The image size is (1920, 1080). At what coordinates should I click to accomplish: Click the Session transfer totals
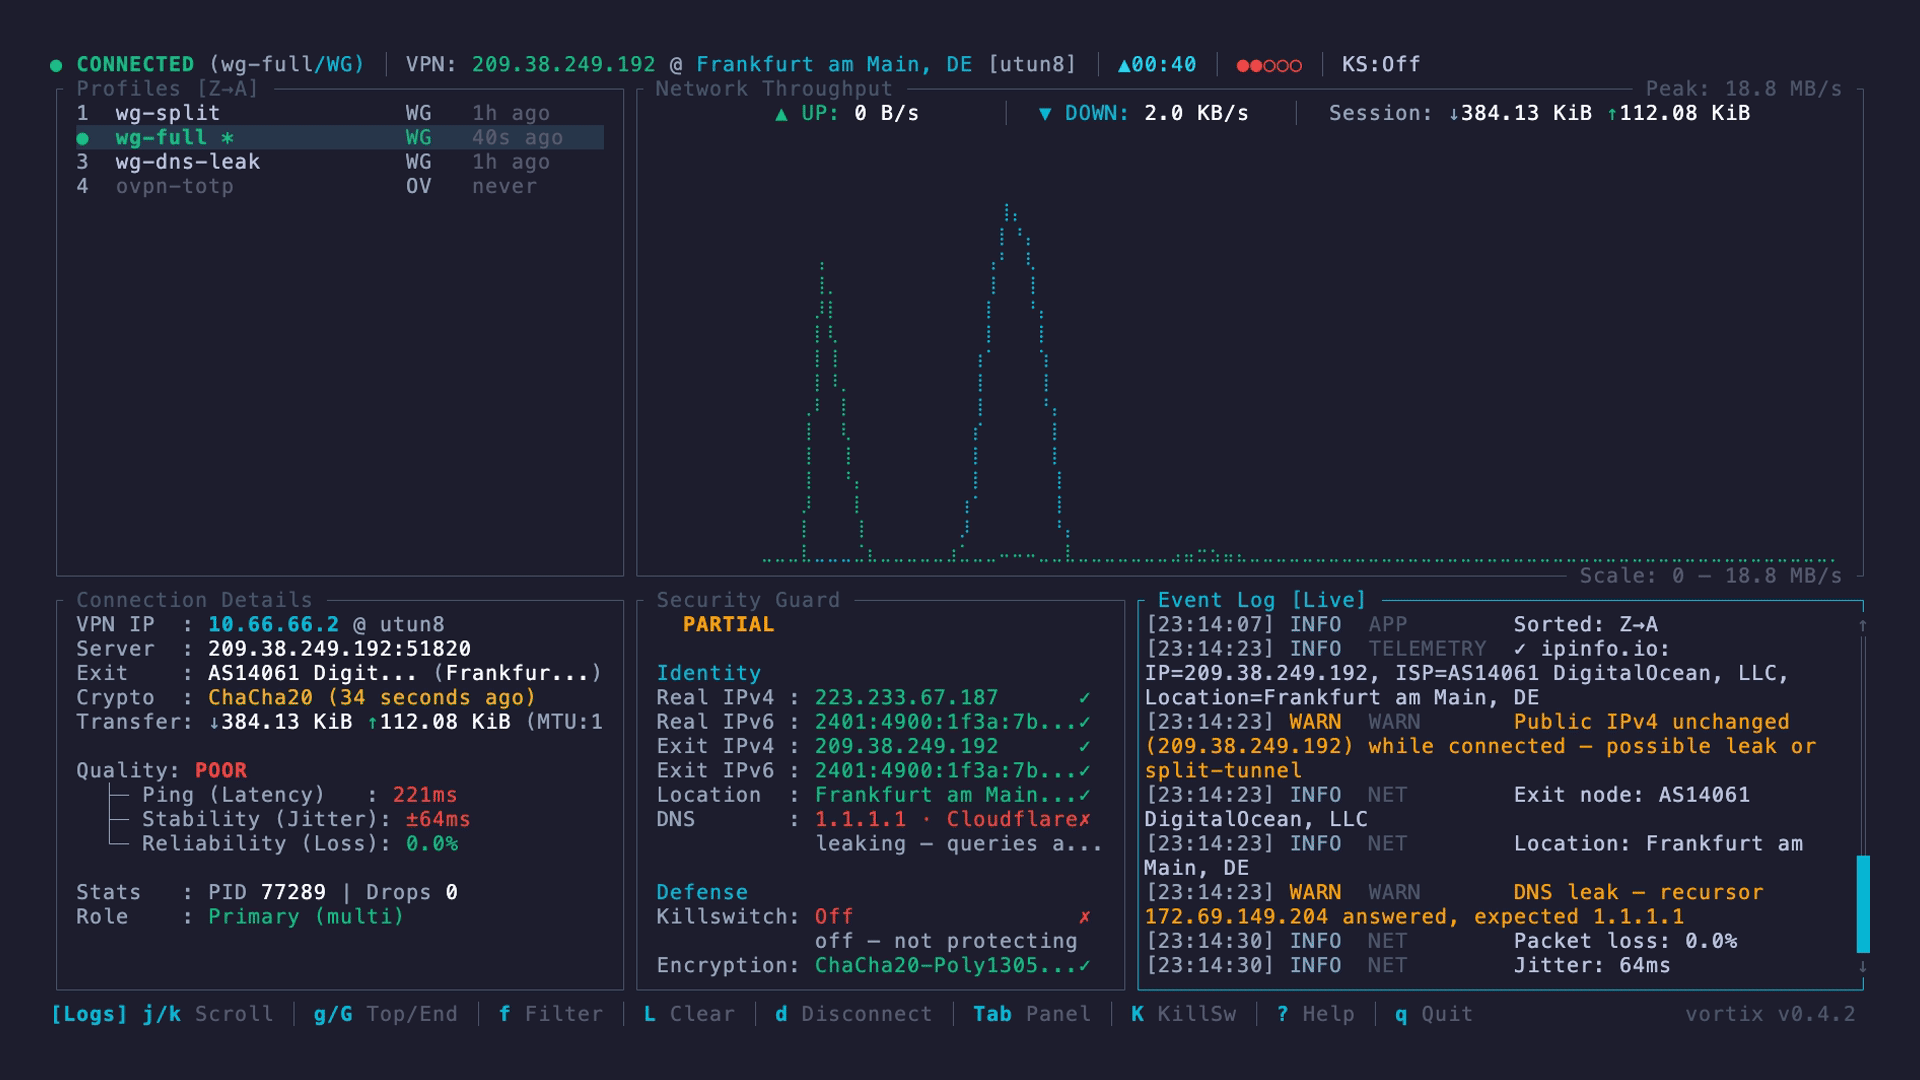pos(1539,113)
